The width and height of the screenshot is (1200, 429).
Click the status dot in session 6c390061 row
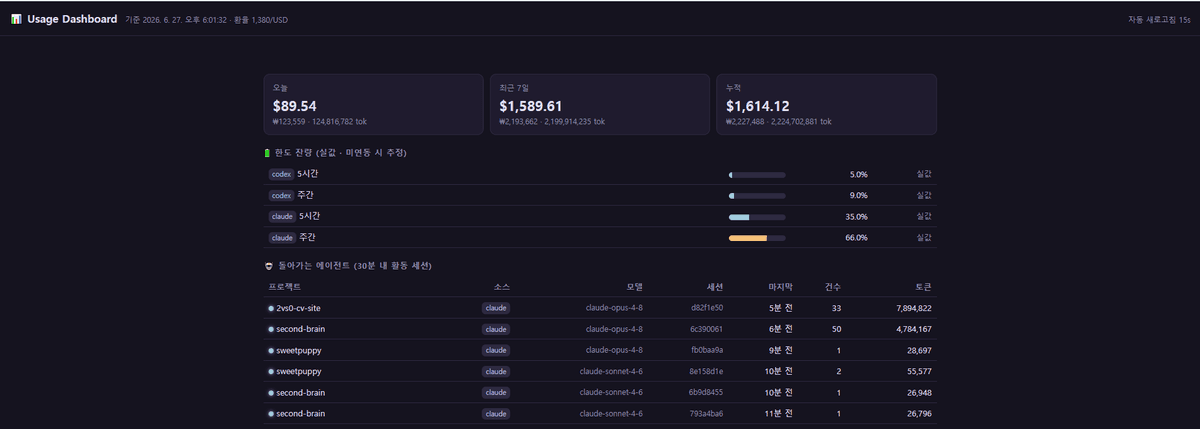[271, 329]
